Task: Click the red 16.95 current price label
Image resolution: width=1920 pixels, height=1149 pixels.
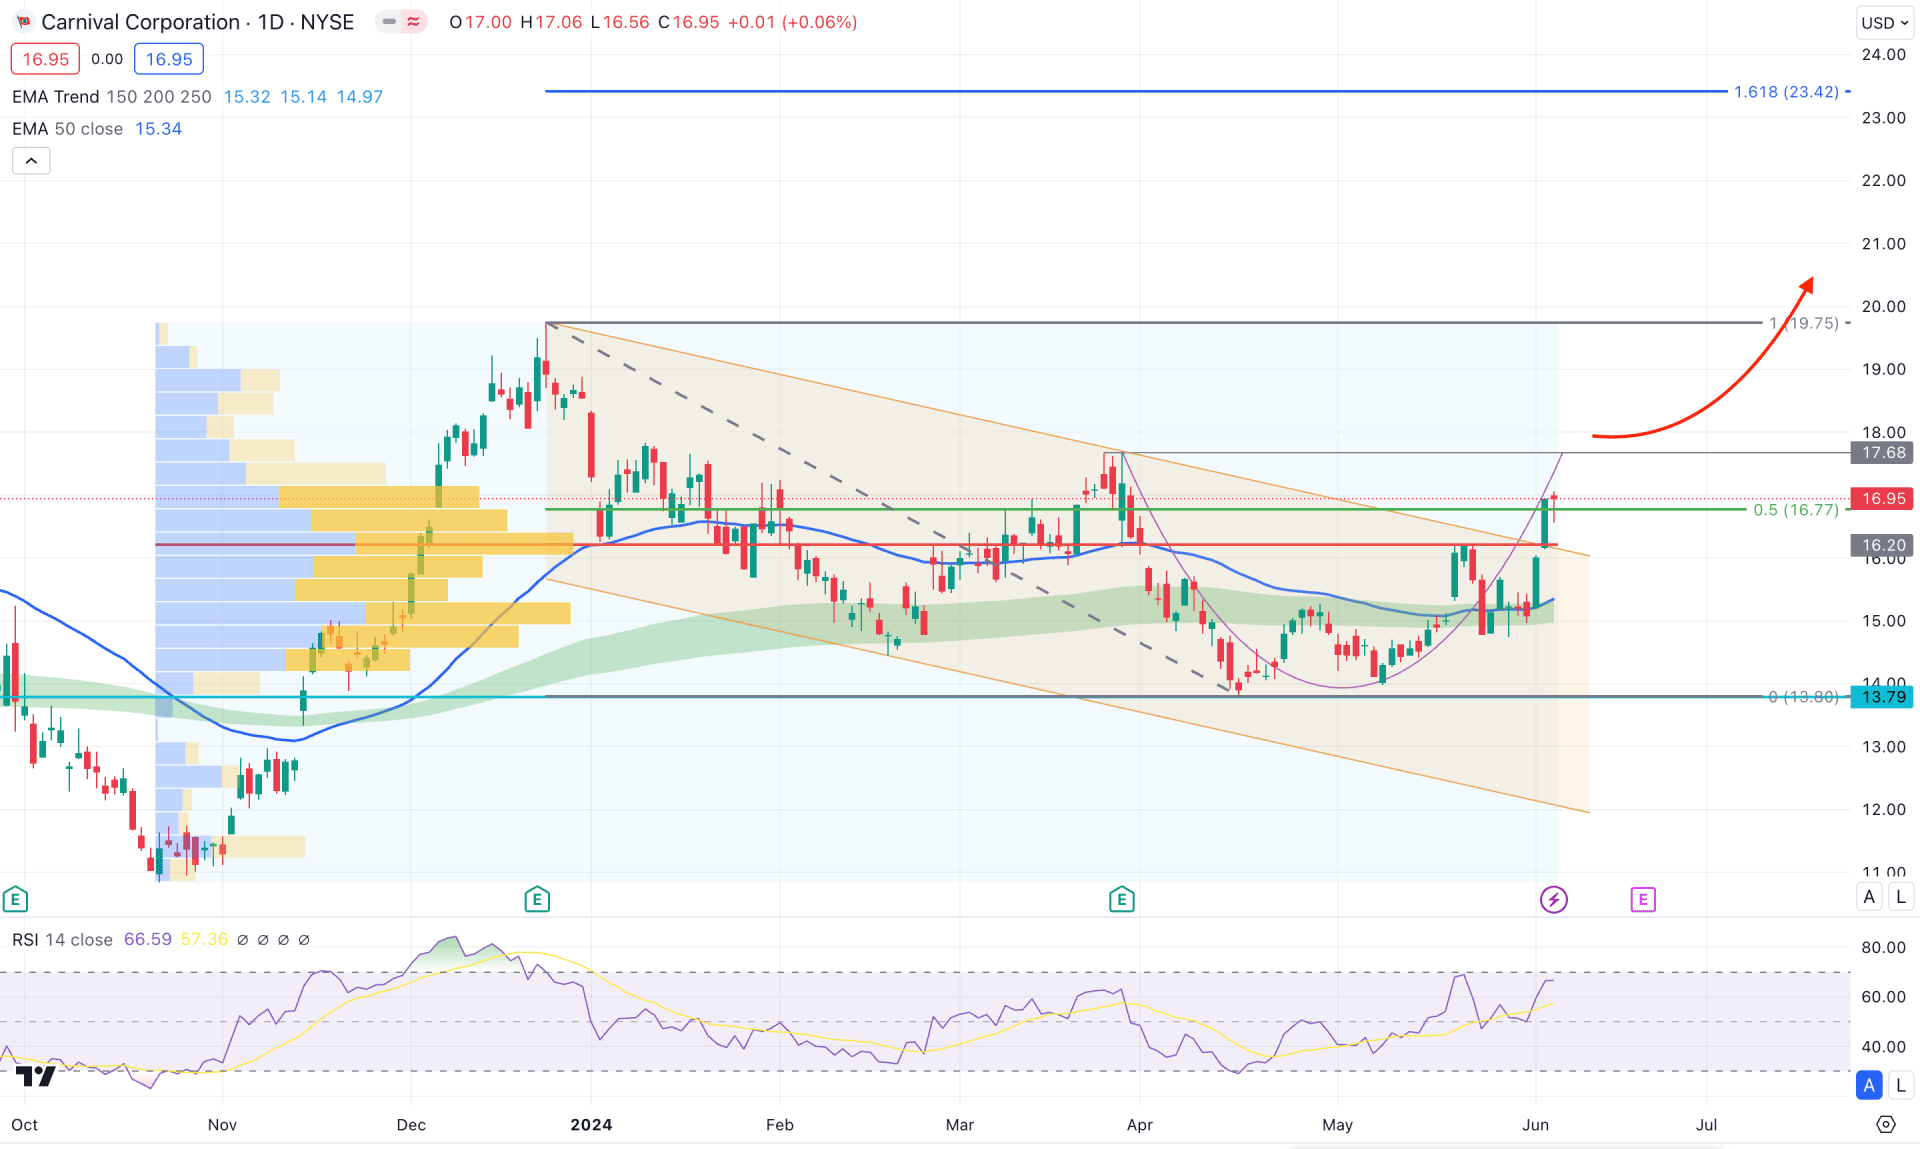Action: (x=1884, y=498)
